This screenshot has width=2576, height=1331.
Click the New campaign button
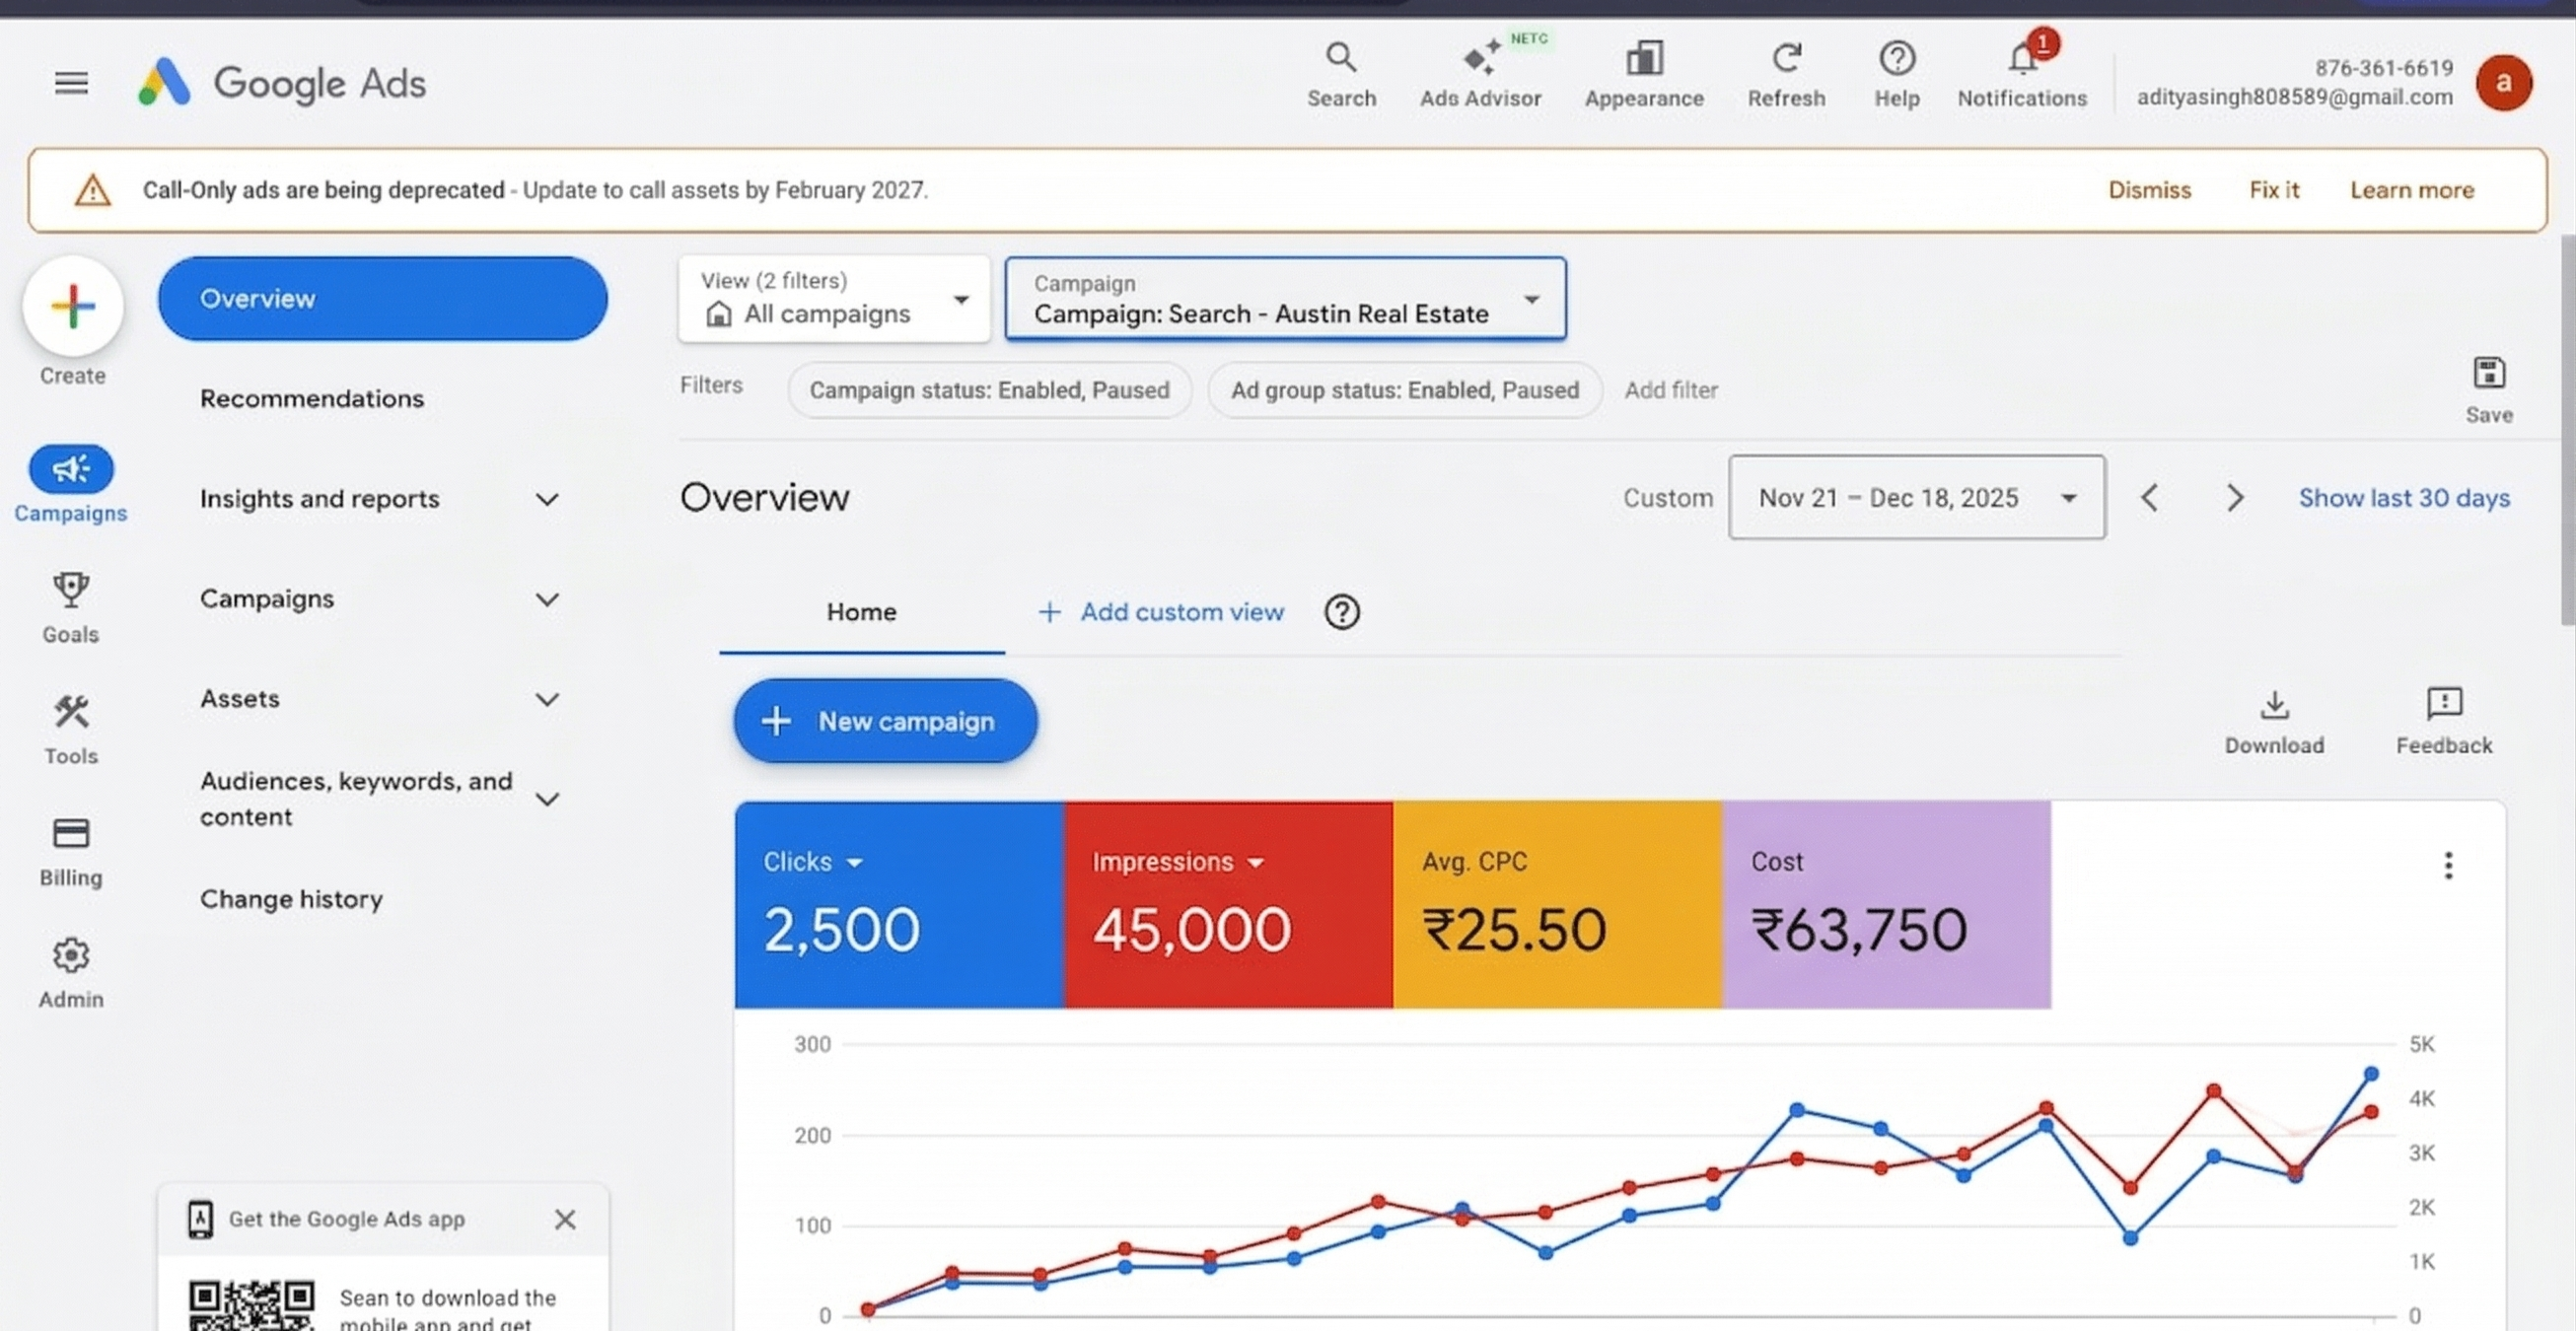tap(884, 721)
